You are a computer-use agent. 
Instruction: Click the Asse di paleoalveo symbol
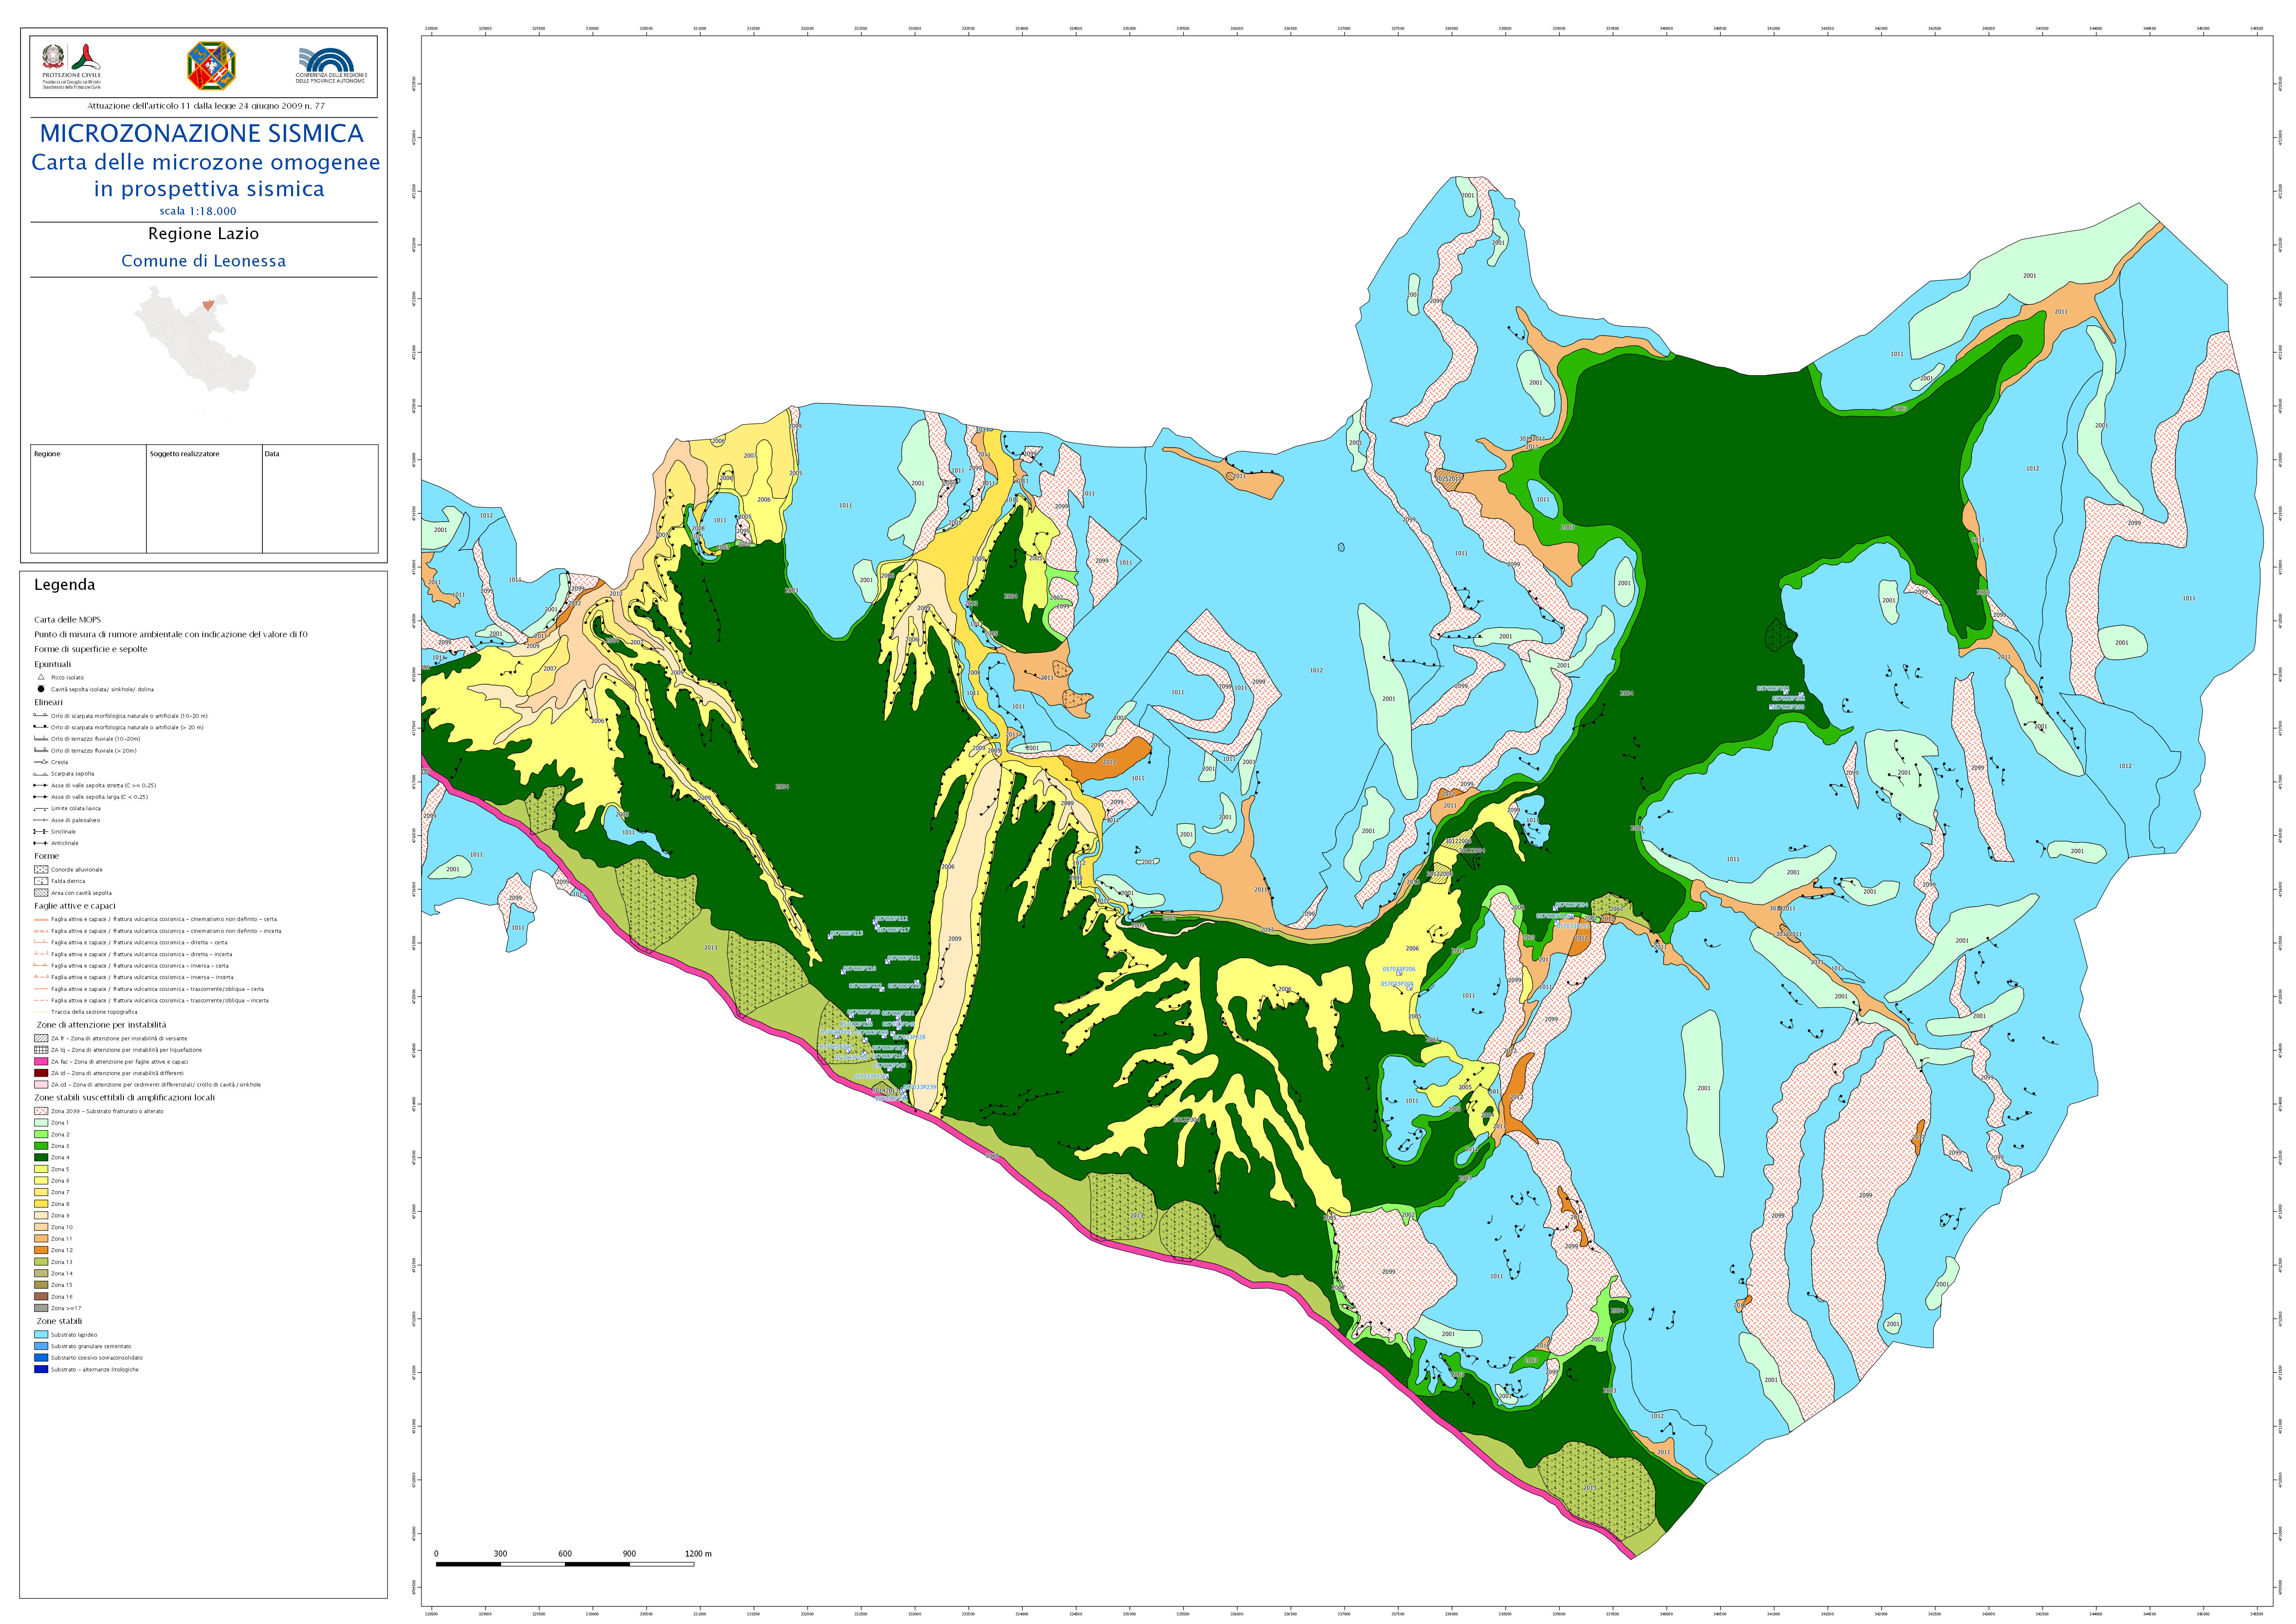point(41,820)
